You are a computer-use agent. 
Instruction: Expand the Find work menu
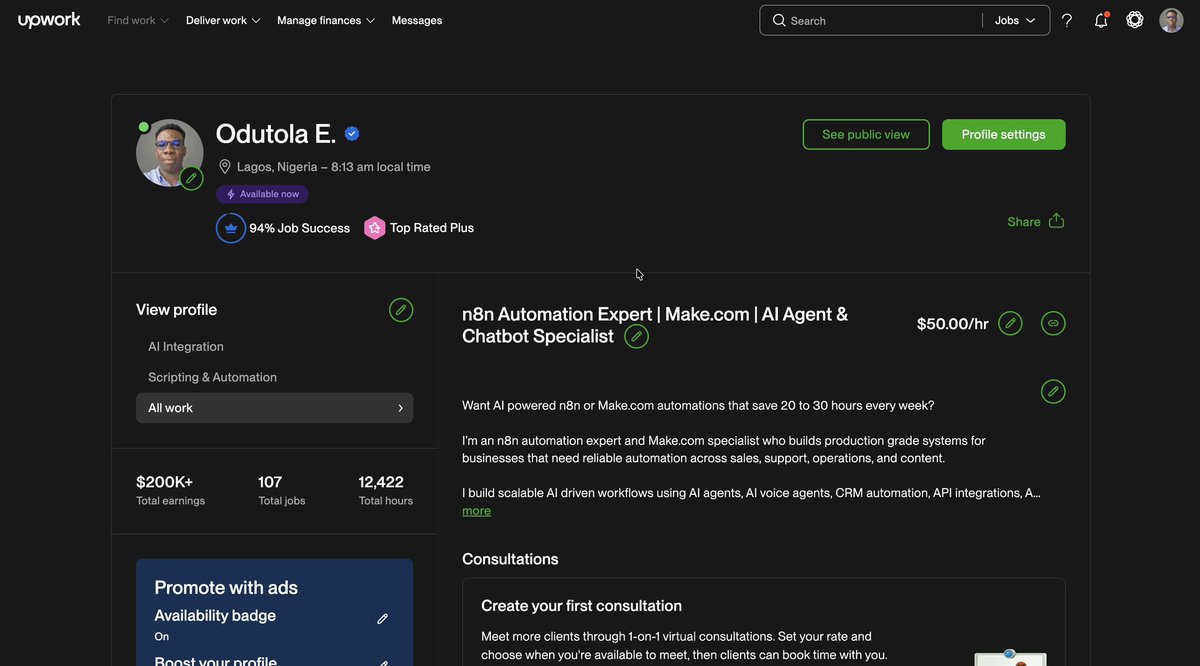point(138,20)
